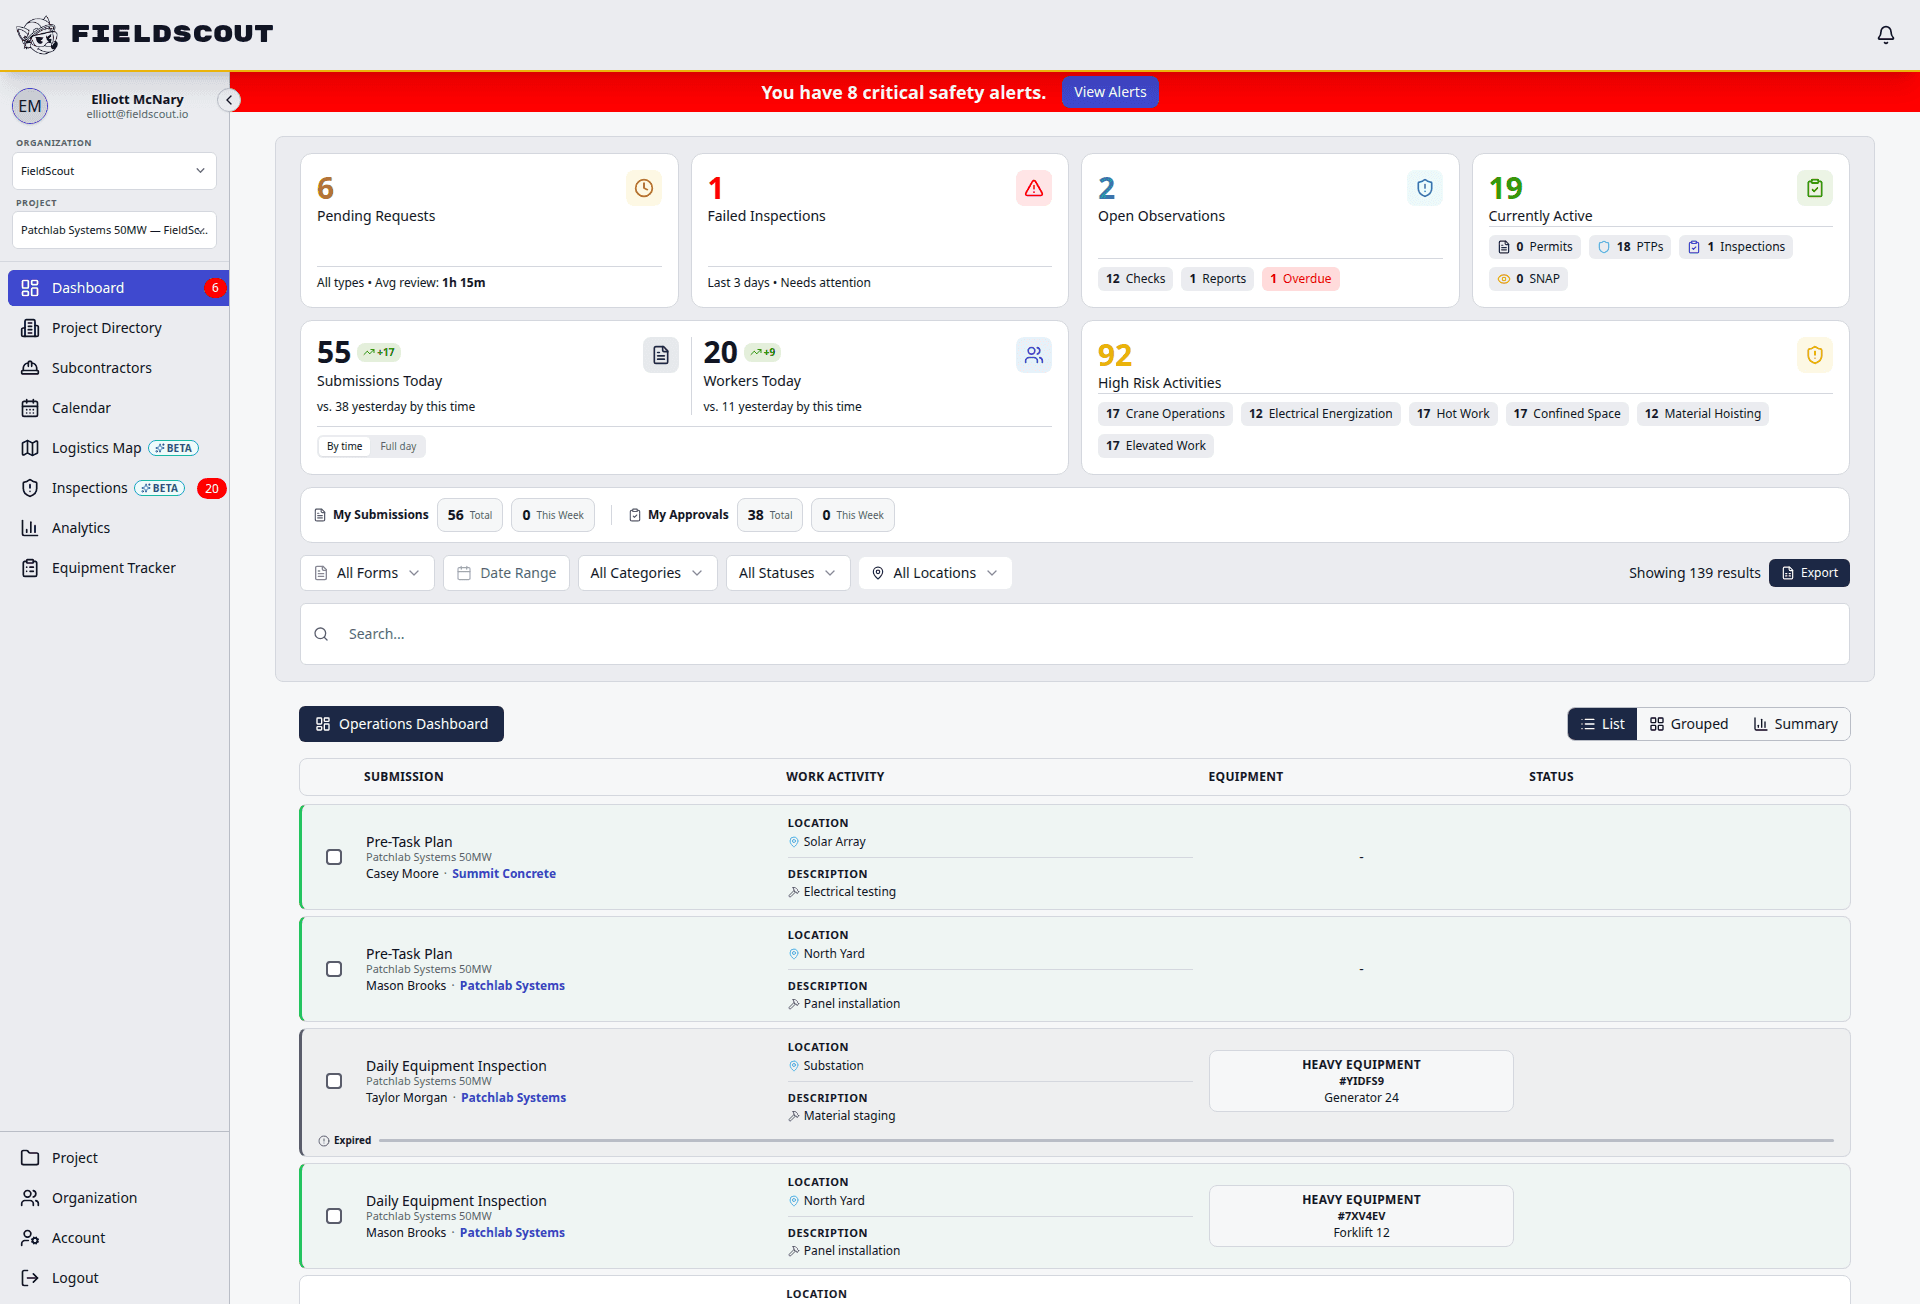The height and width of the screenshot is (1304, 1920).
Task: Click the Logout arrow icon
Action: coord(30,1278)
